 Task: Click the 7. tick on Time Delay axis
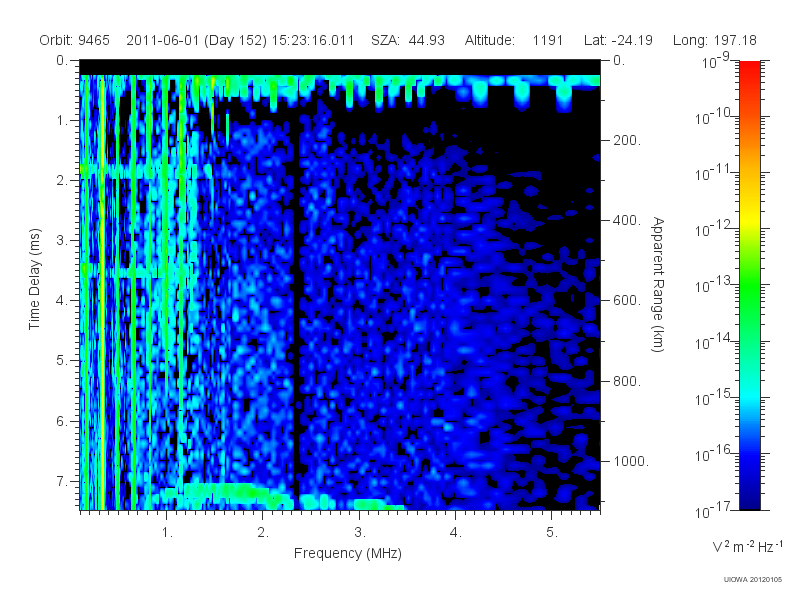pyautogui.click(x=62, y=481)
